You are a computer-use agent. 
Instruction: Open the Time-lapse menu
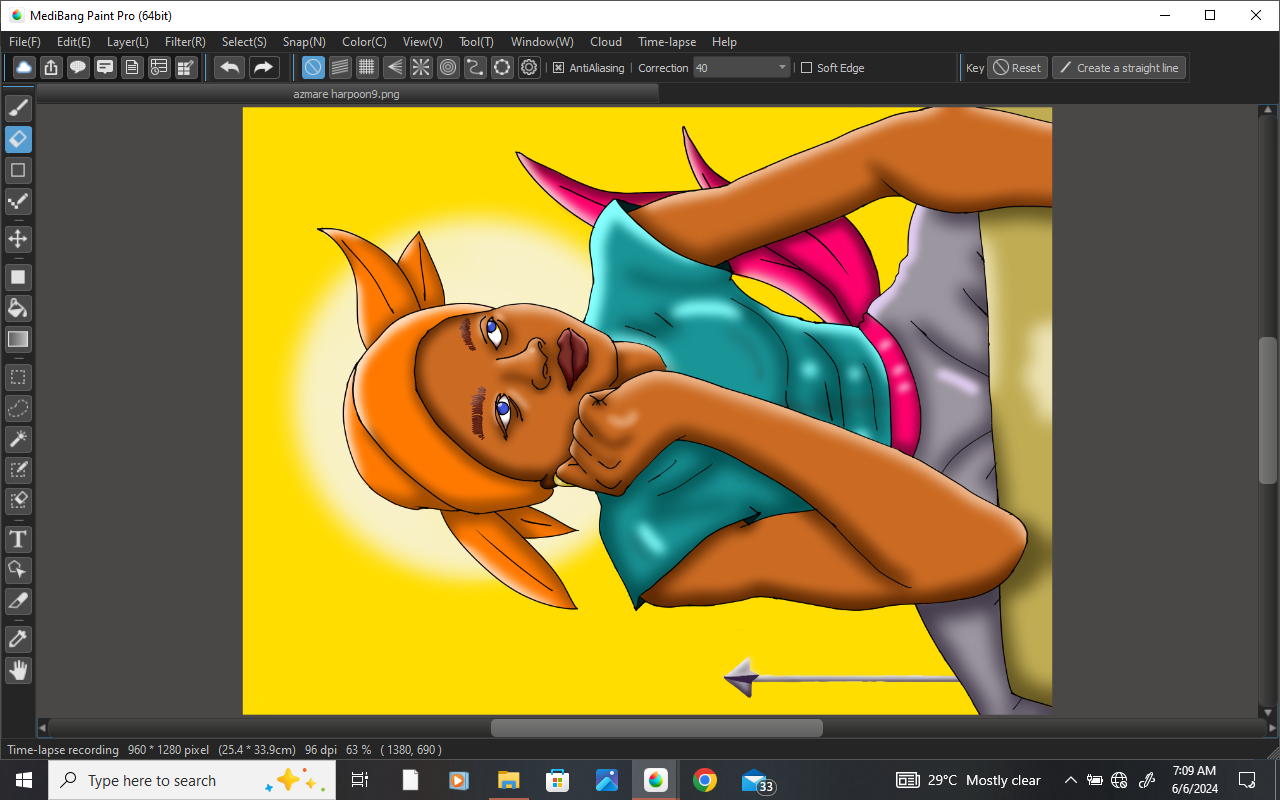667,42
